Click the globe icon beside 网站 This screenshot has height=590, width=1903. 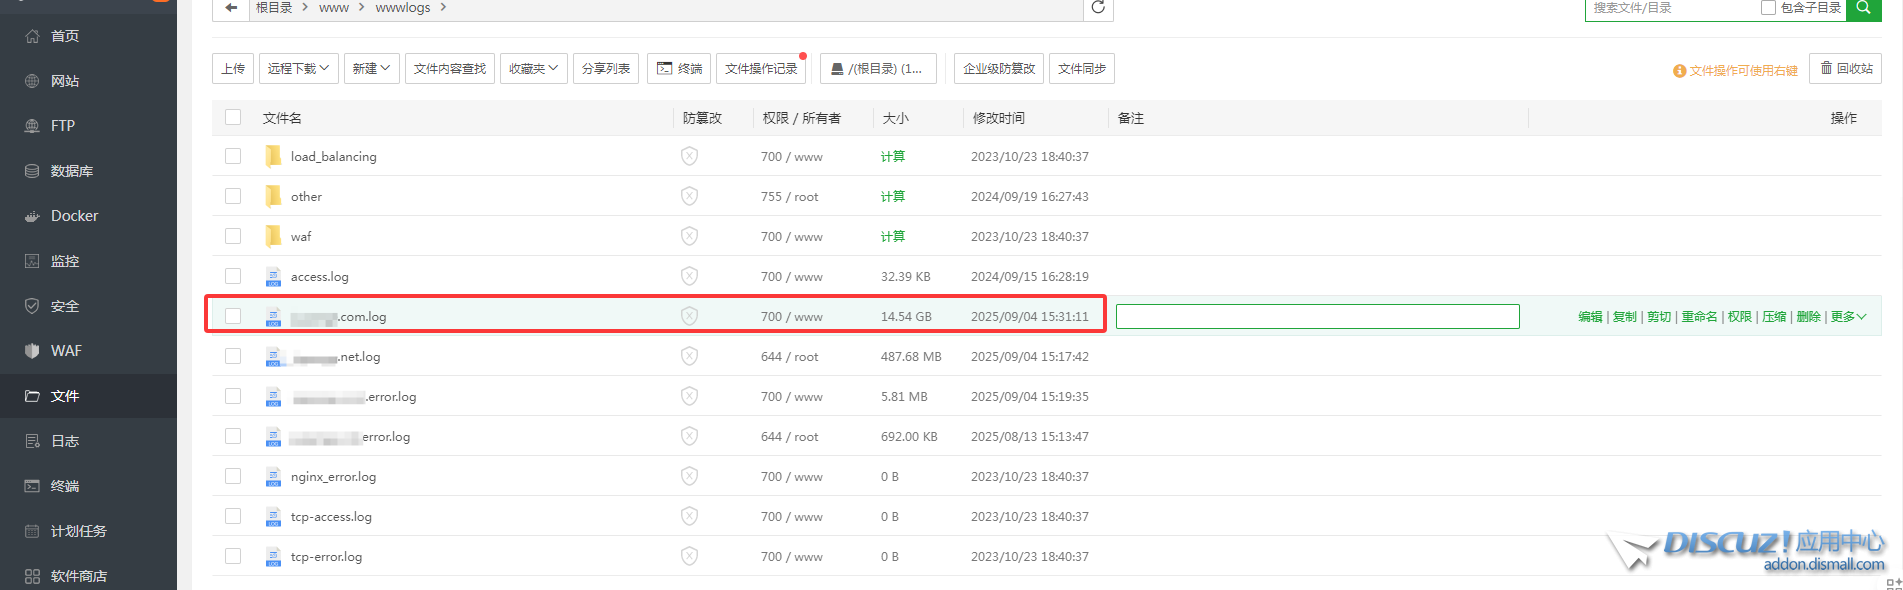(32, 81)
